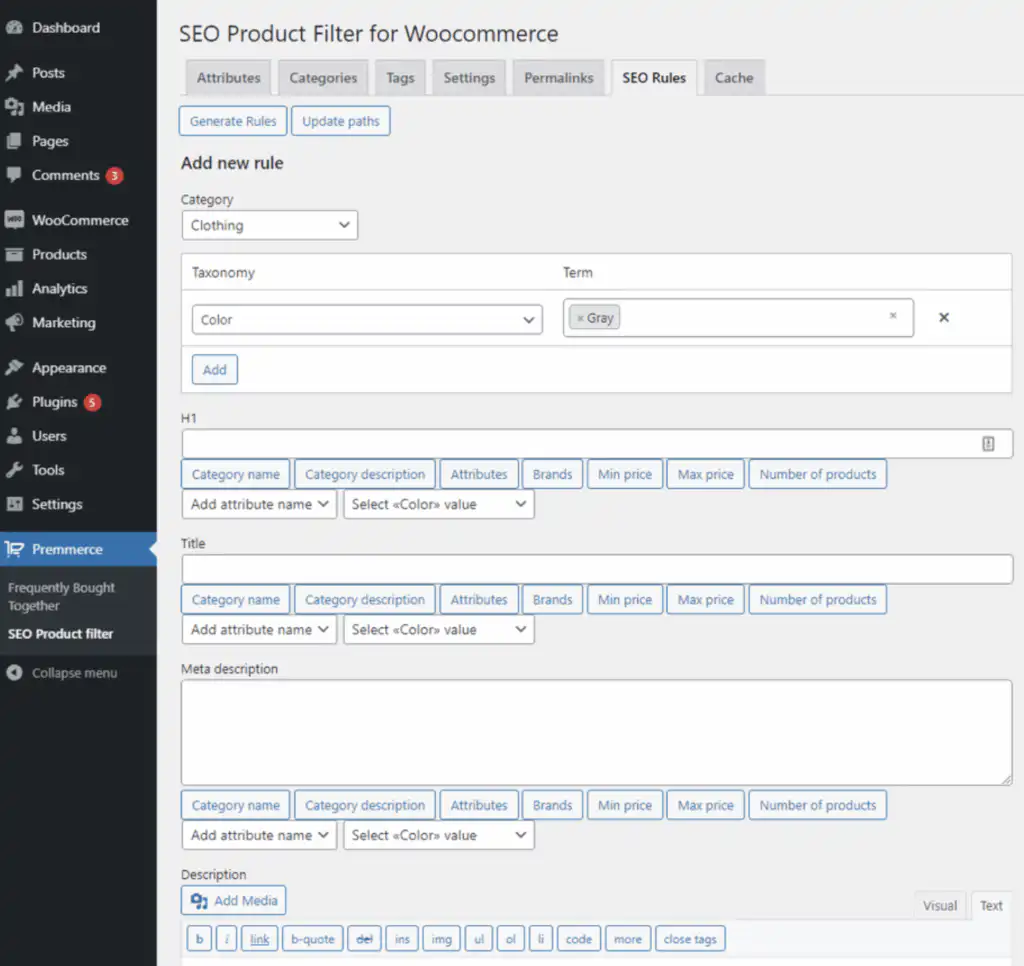Click the Premmerce cart icon
Screen dimensions: 1024x966
[14, 549]
